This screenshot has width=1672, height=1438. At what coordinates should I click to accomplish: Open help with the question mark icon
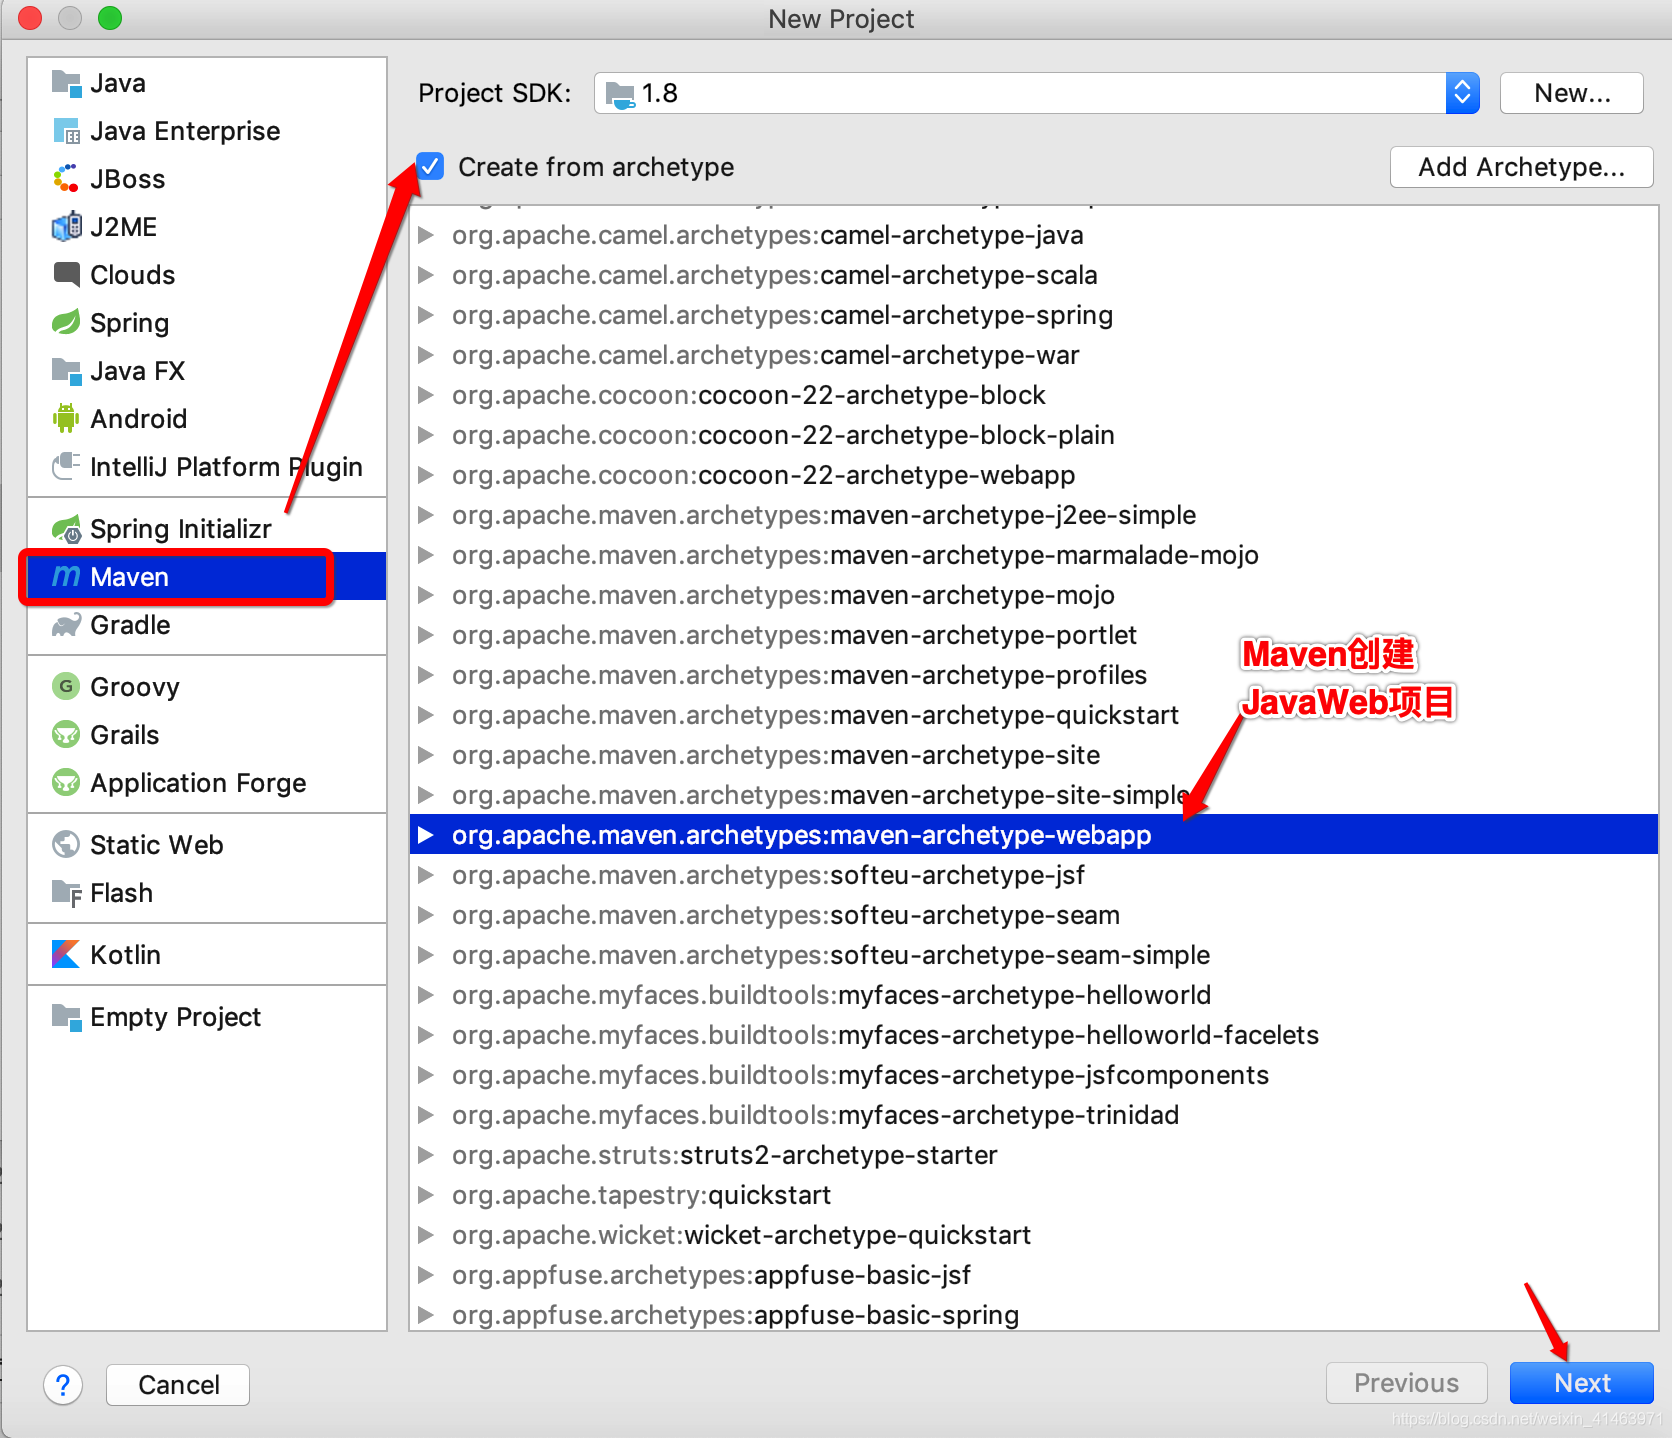[x=63, y=1385]
